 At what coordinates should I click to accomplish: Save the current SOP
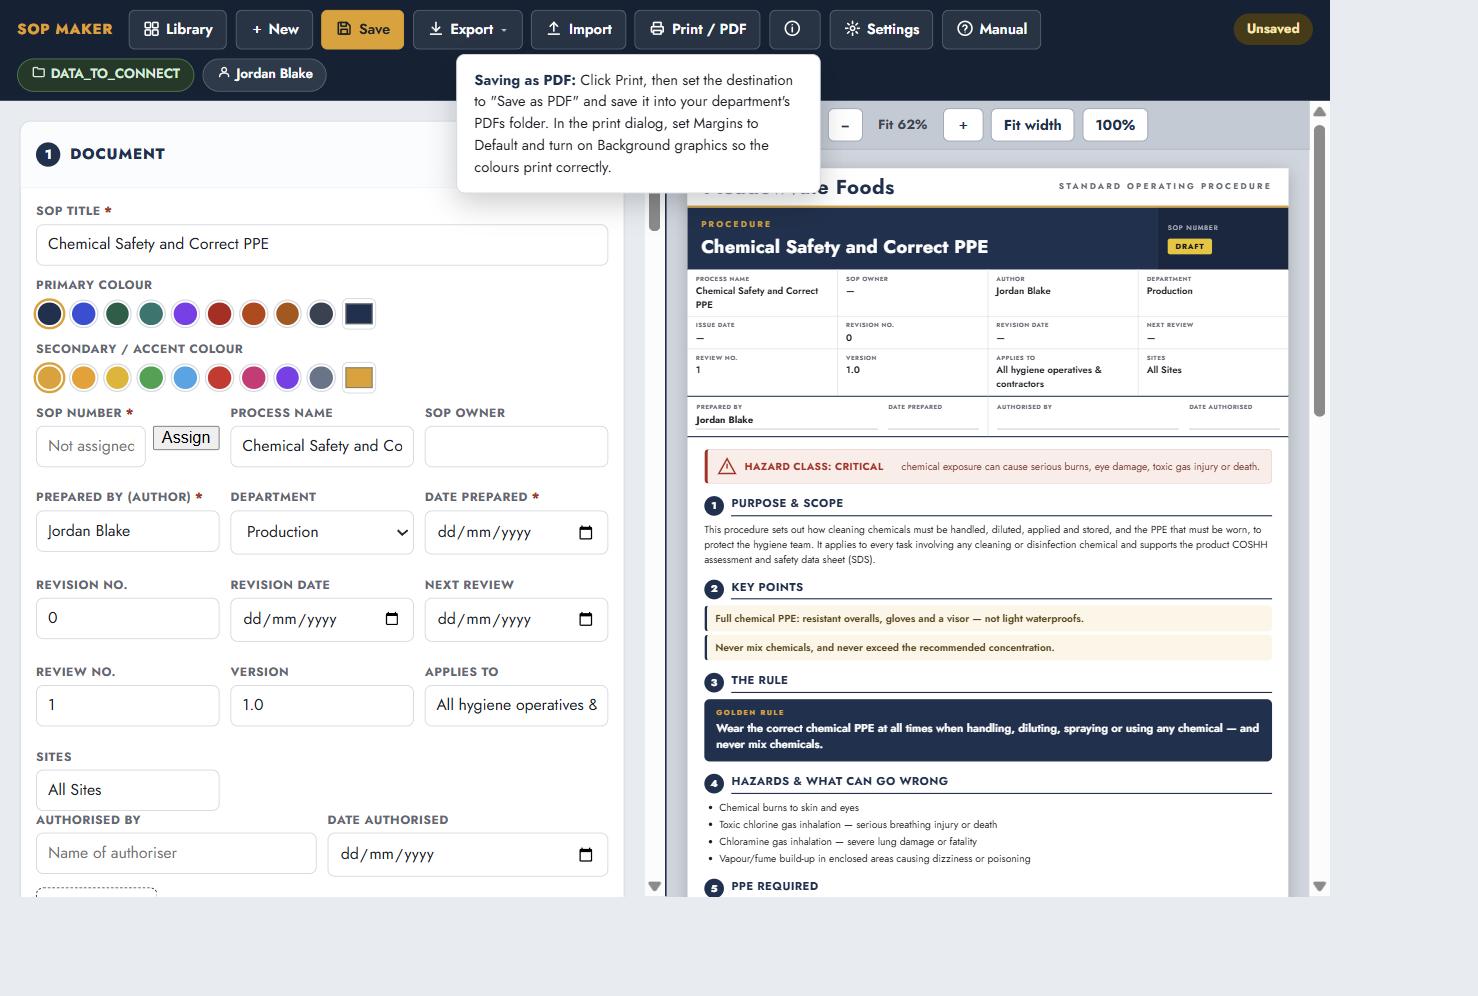(x=363, y=29)
